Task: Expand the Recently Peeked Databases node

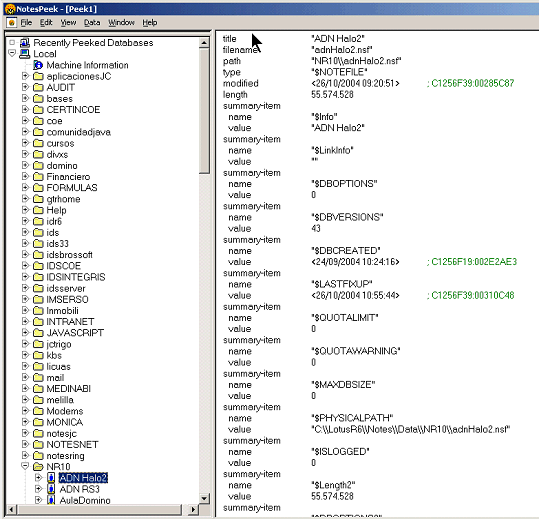Action: coord(12,42)
